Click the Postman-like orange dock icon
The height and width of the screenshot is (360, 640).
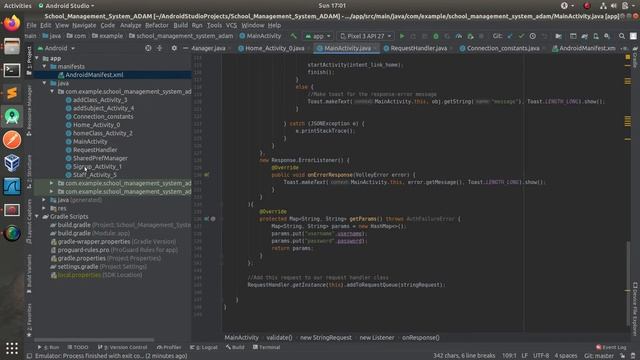pos(12,140)
